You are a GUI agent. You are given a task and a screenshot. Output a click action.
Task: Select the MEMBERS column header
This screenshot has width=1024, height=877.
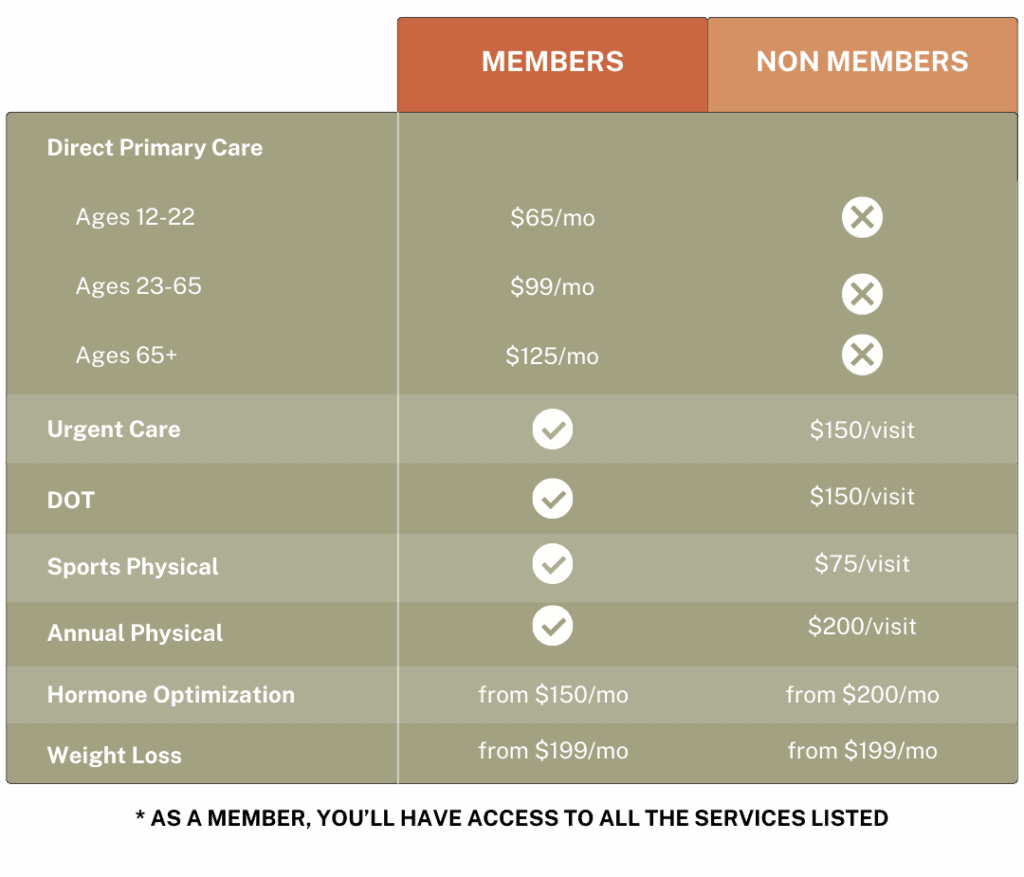[x=552, y=65]
